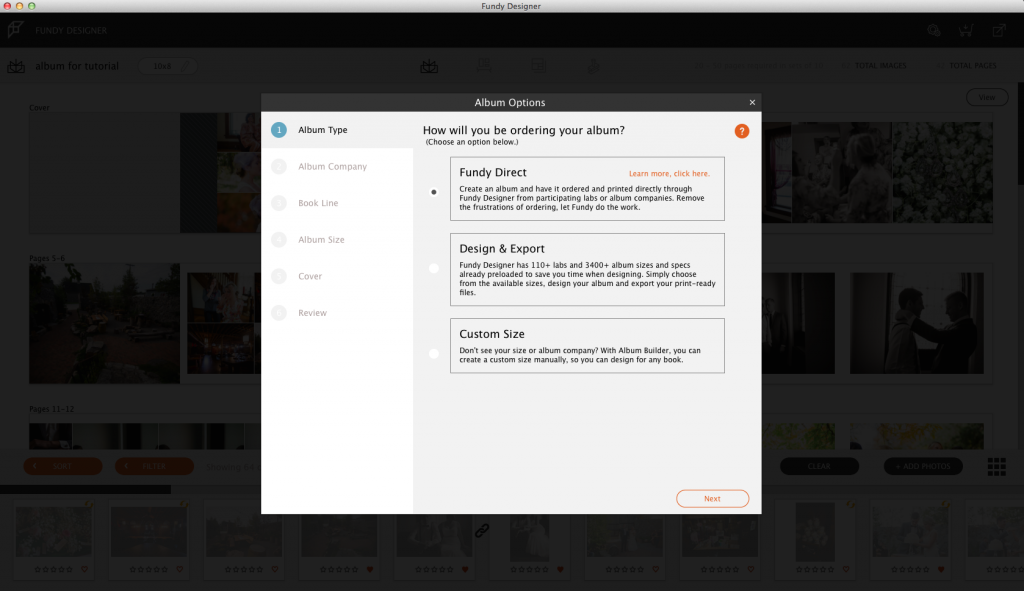Viewport: 1024px width, 591px height.
Task: Select the third photo thumbnail in the filmstrip
Action: coord(244,530)
